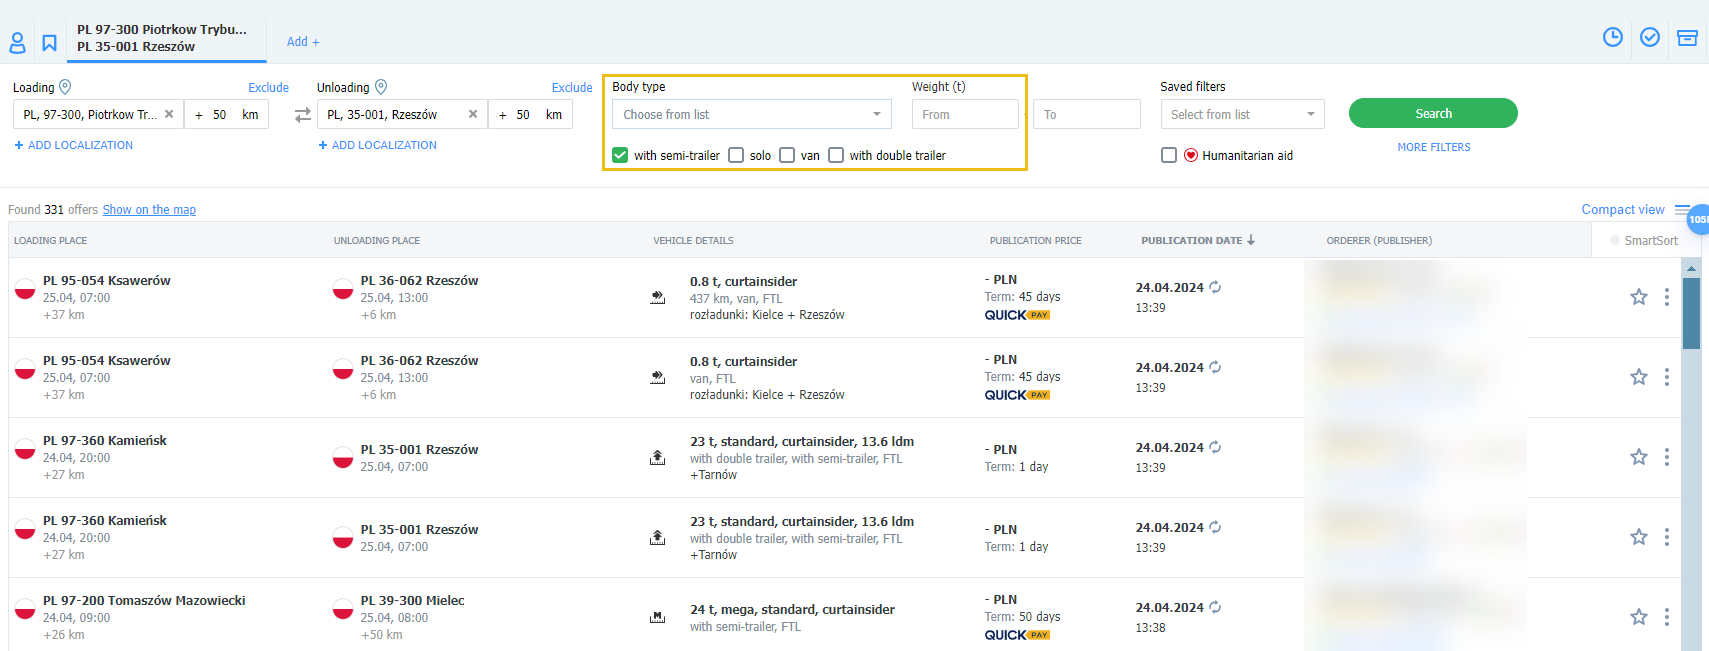
Task: Clear the Rzeszów unloading location
Action: (x=473, y=114)
